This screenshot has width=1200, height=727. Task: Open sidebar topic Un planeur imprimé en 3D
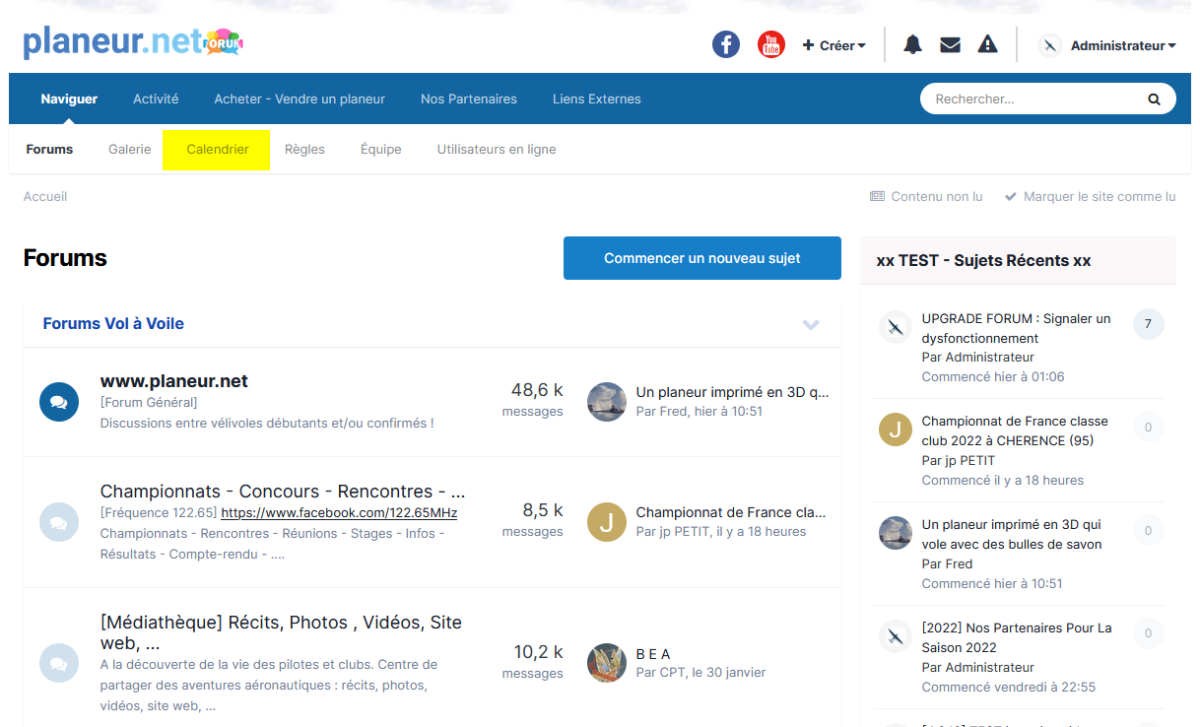1012,534
